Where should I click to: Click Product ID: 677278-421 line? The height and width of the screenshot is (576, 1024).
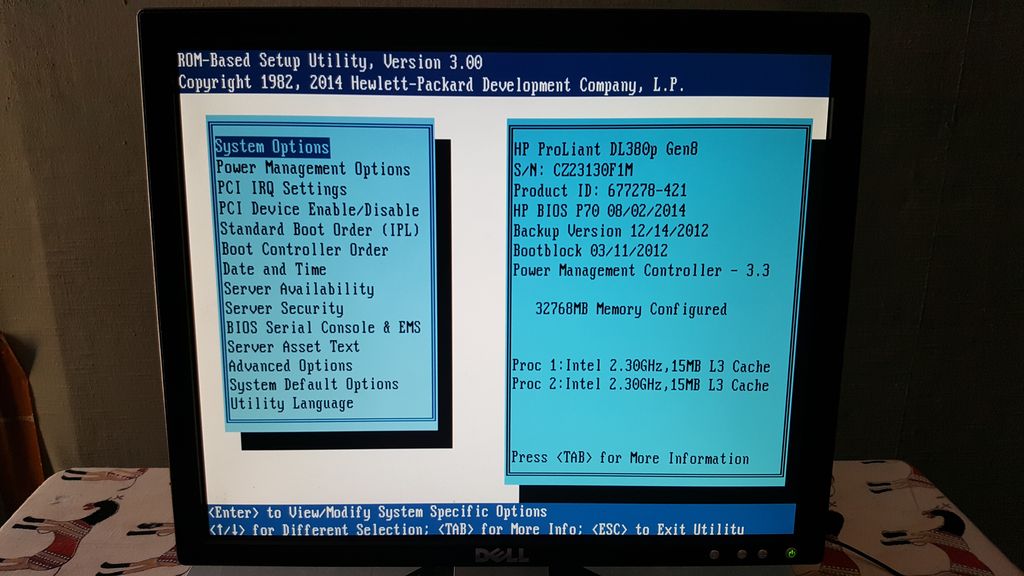click(x=600, y=191)
